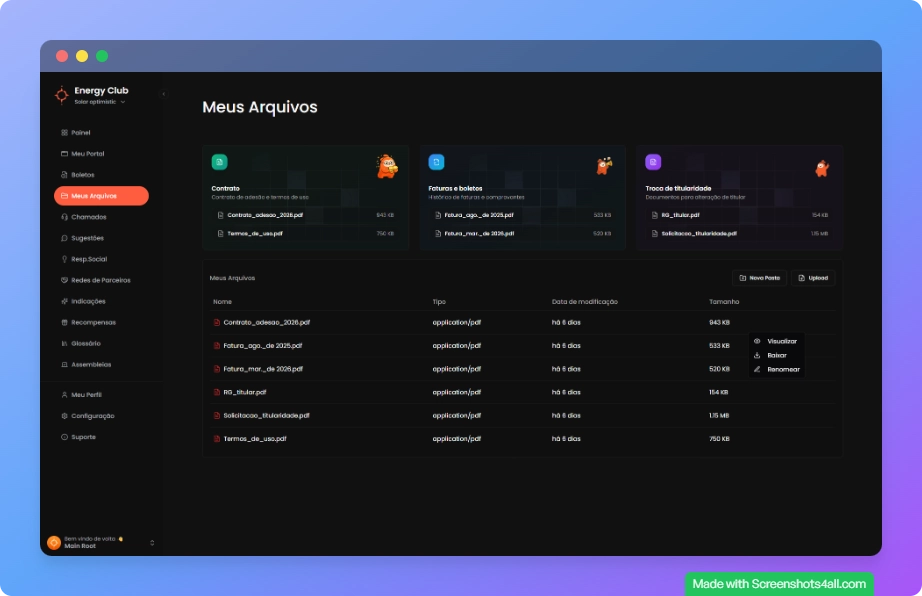Sort the table by Nome column header
922x596 pixels.
(222, 301)
